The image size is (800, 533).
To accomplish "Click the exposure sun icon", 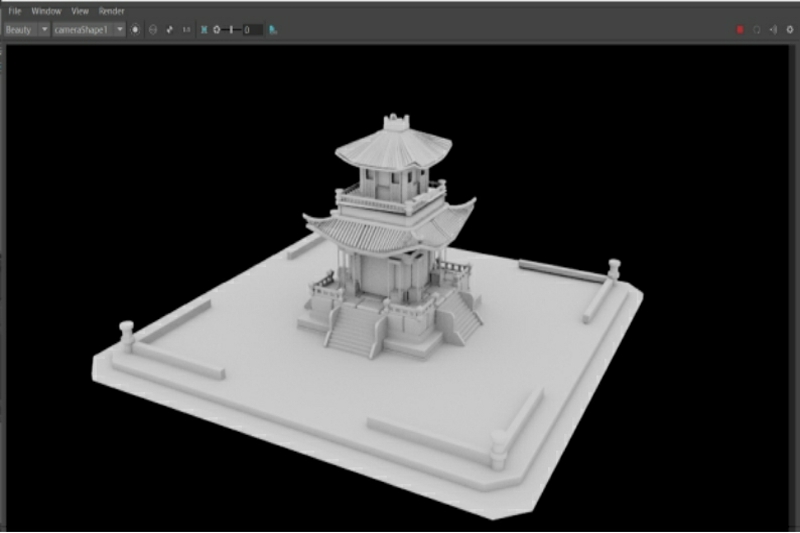I will point(216,30).
